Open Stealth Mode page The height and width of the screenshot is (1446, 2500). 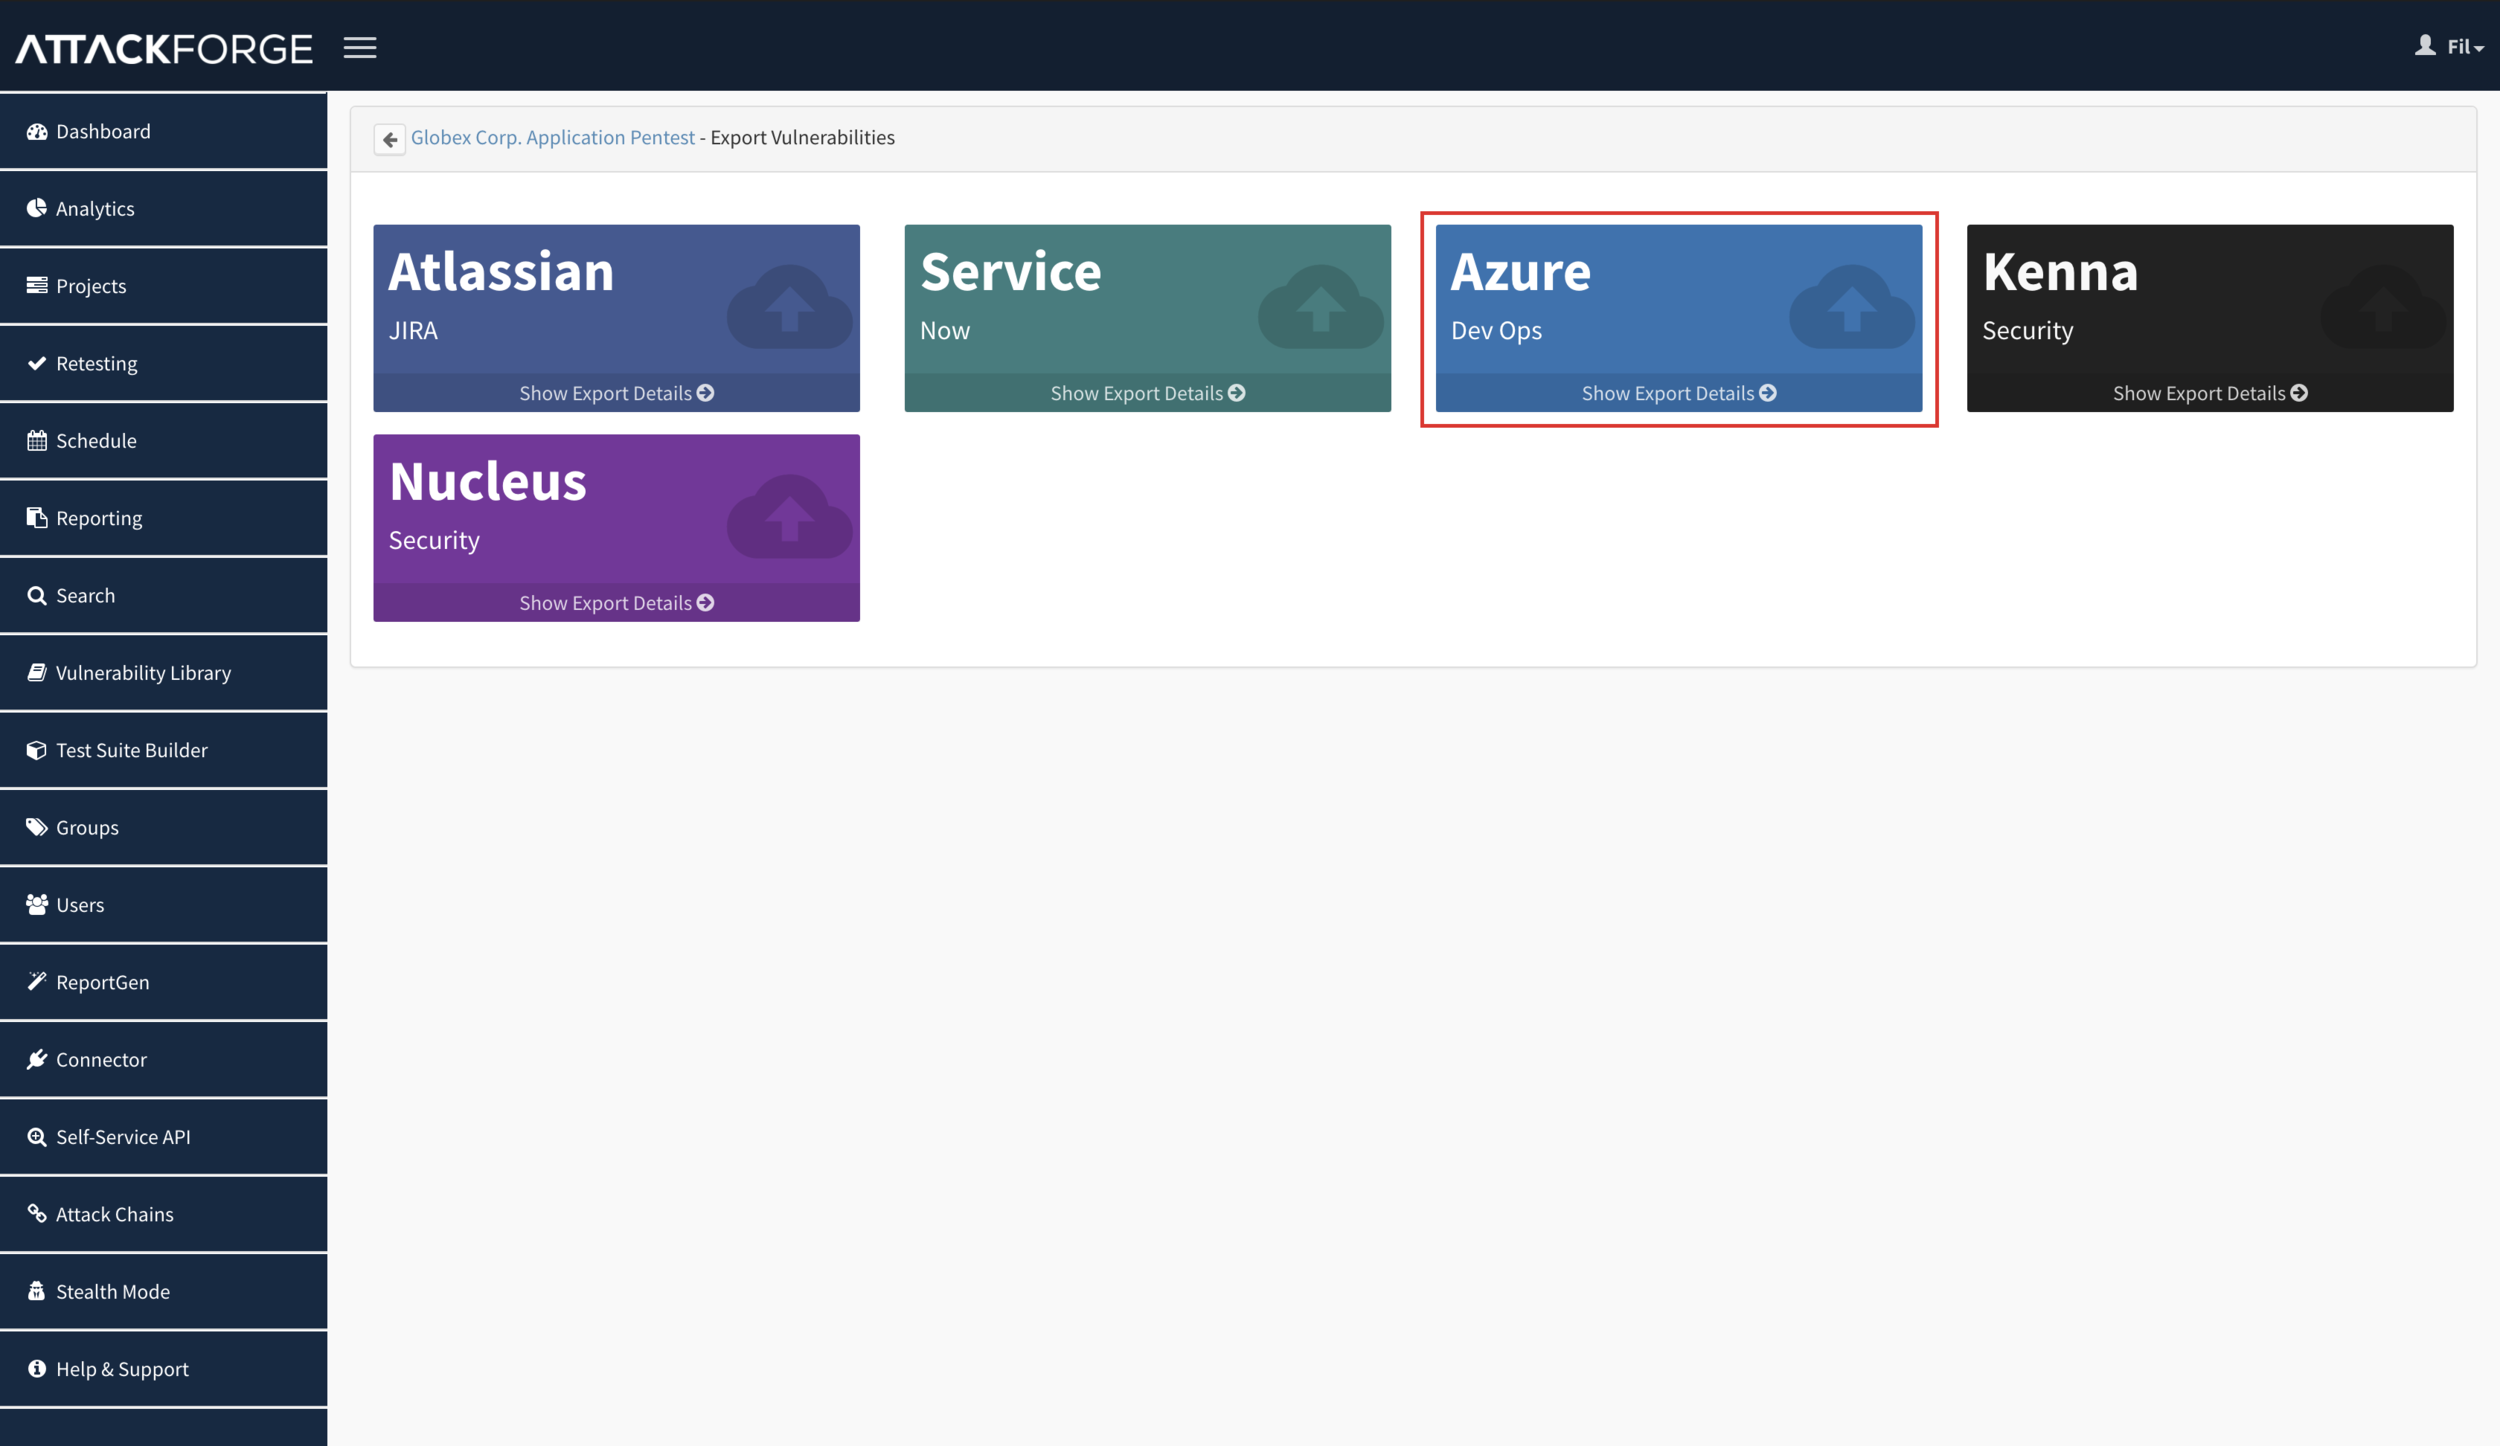[164, 1291]
